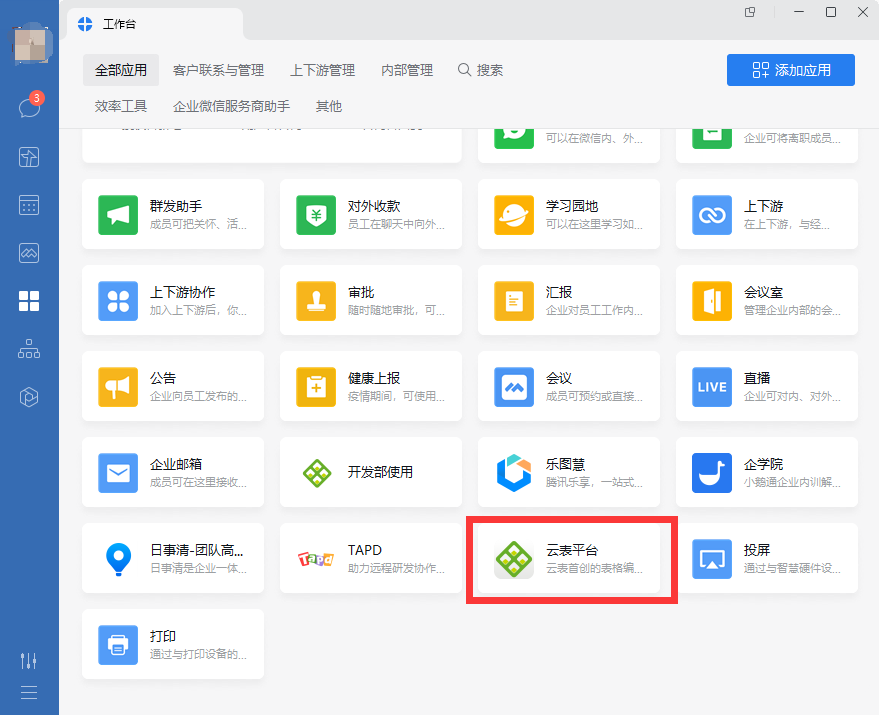This screenshot has height=715, width=879.
Task: Switch to 客户联系与管理 tab
Action: pyautogui.click(x=219, y=70)
